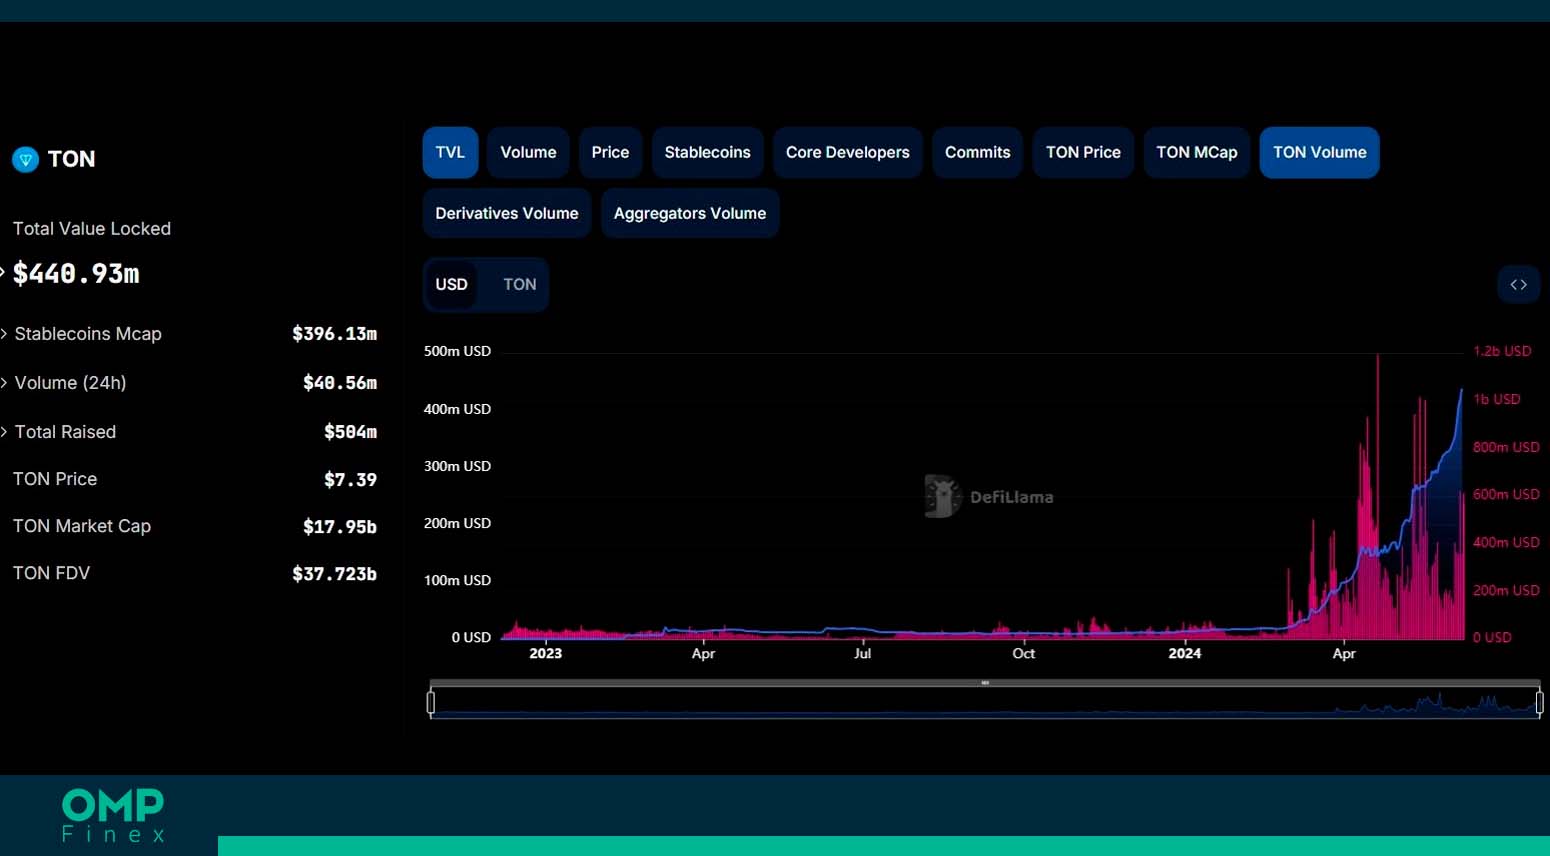Toggle the Commits chart series
The image size is (1550, 856).
point(977,153)
